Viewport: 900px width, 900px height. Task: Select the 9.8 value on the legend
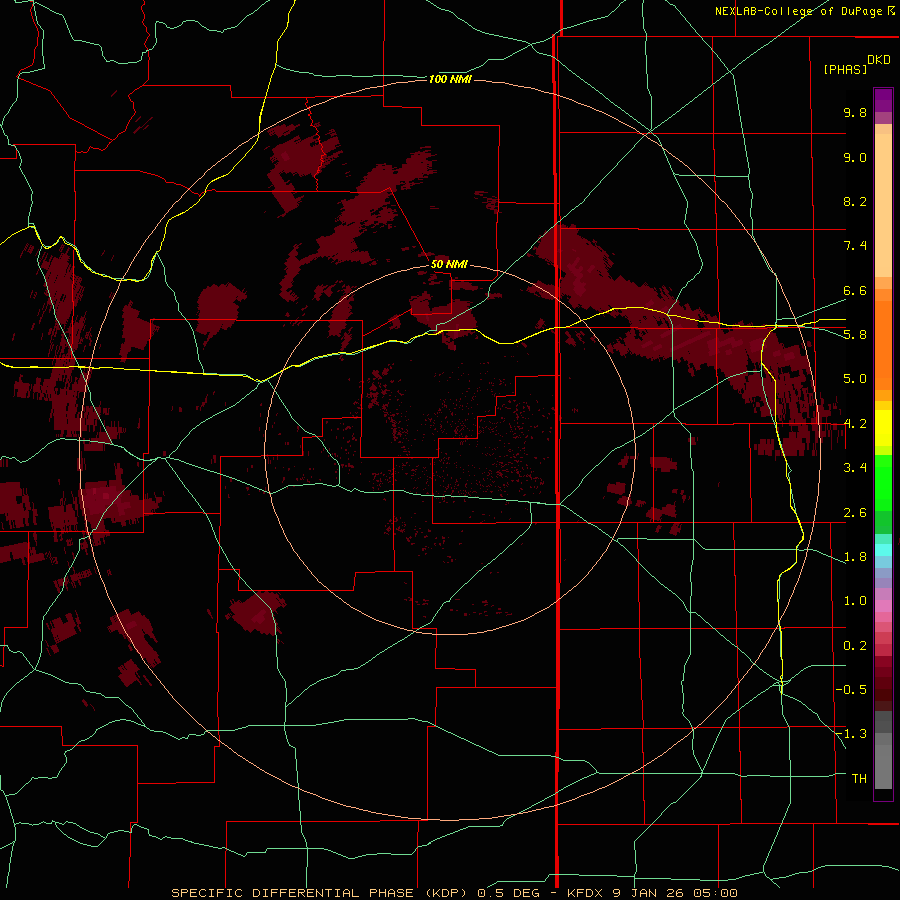tap(855, 112)
